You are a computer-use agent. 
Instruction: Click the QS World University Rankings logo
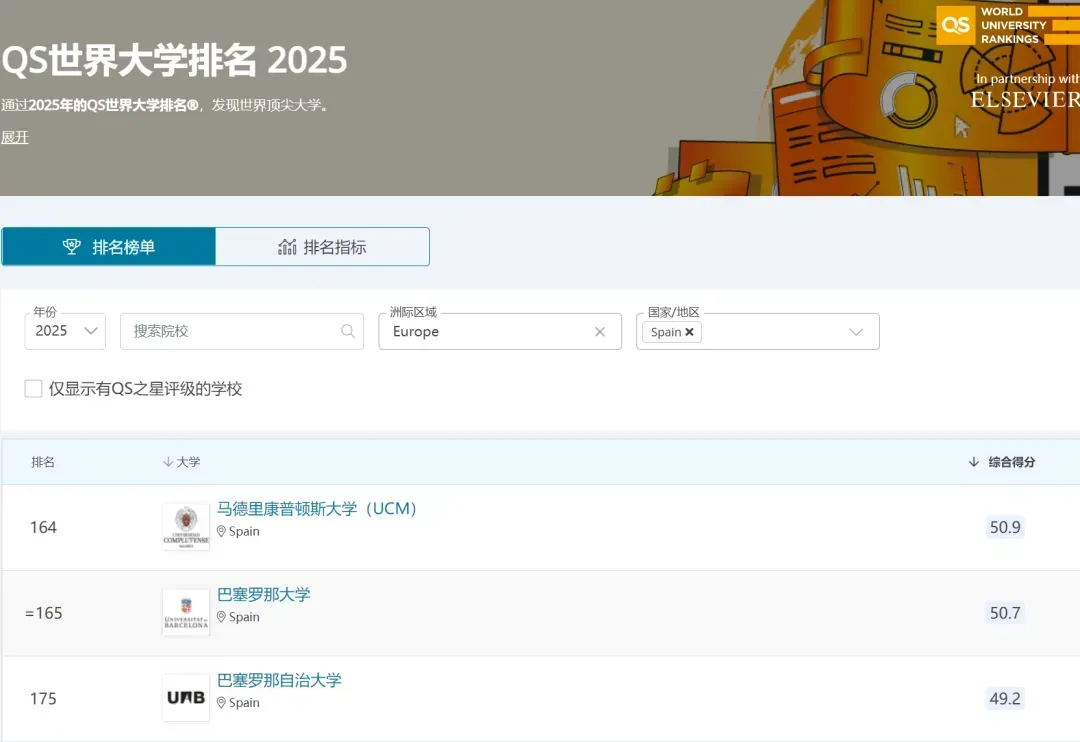click(1008, 25)
